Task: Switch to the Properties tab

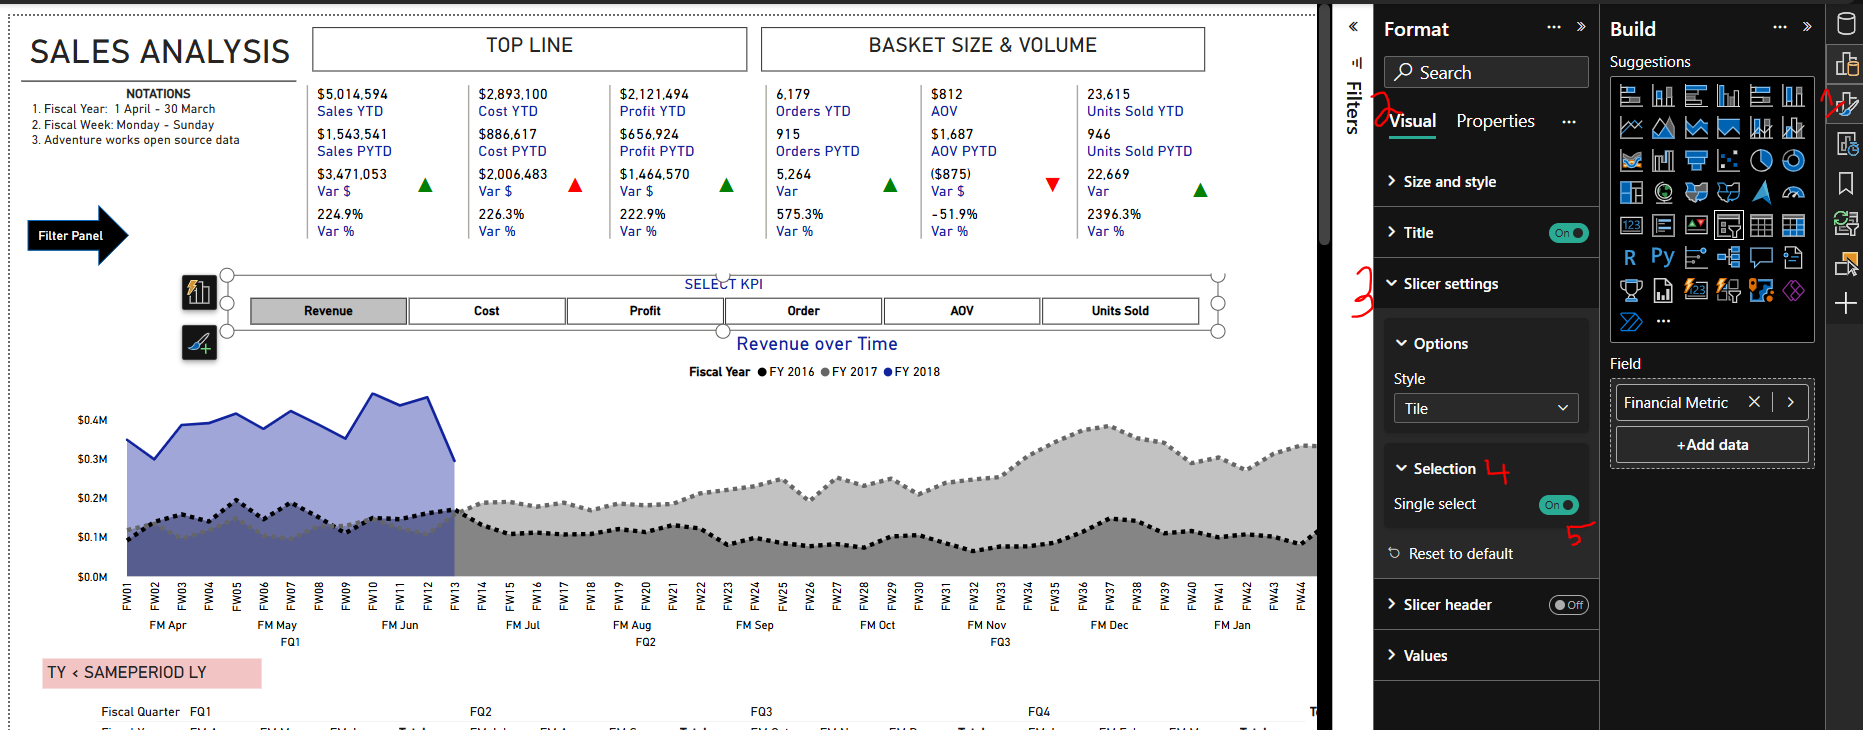Action: 1495,121
